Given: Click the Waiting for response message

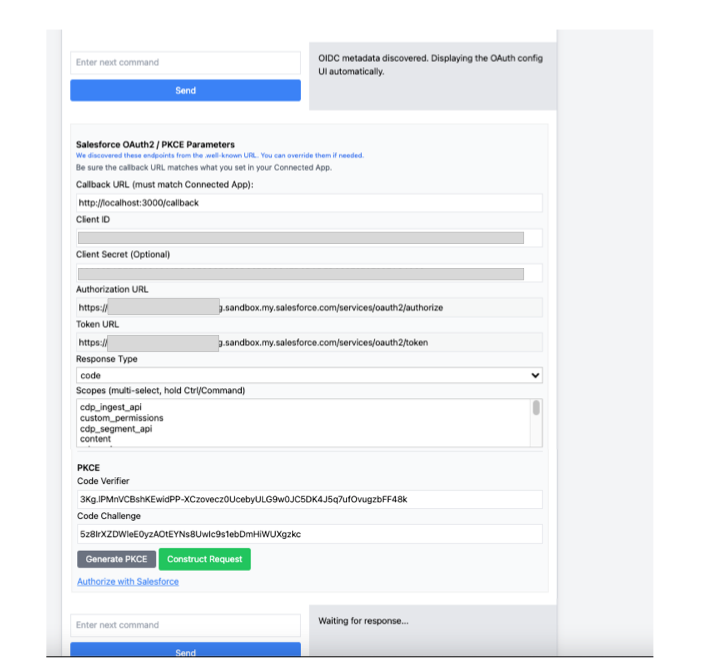Looking at the screenshot, I should coord(363,621).
